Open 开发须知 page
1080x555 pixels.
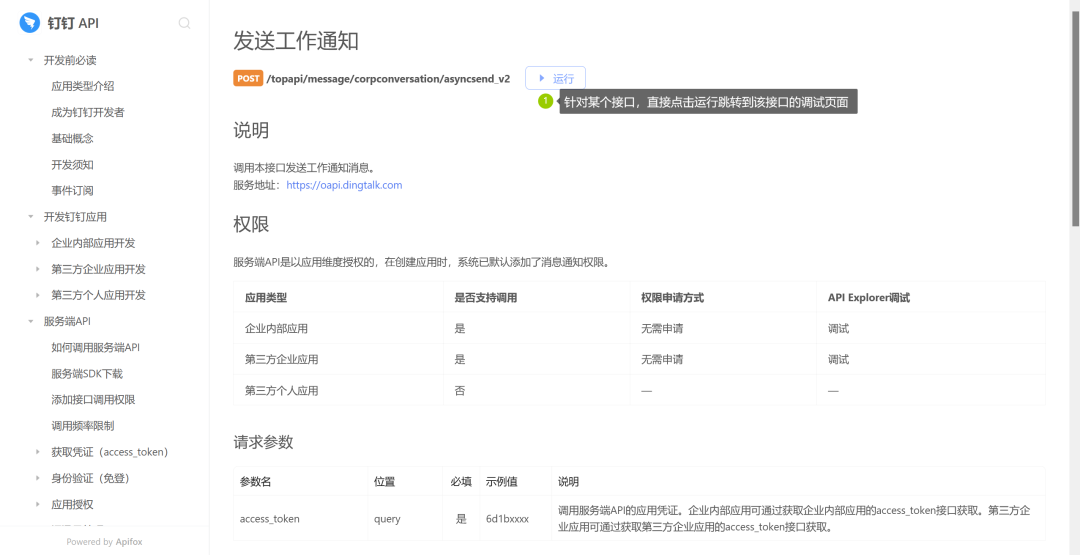click(72, 165)
